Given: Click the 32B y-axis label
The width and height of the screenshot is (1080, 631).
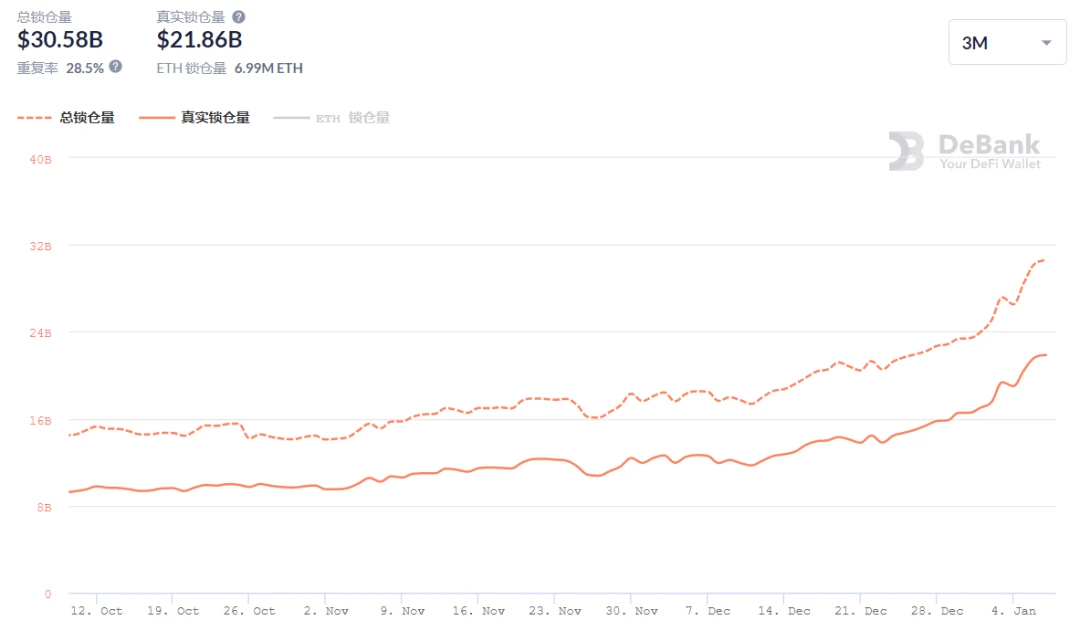Looking at the screenshot, I should tap(41, 246).
